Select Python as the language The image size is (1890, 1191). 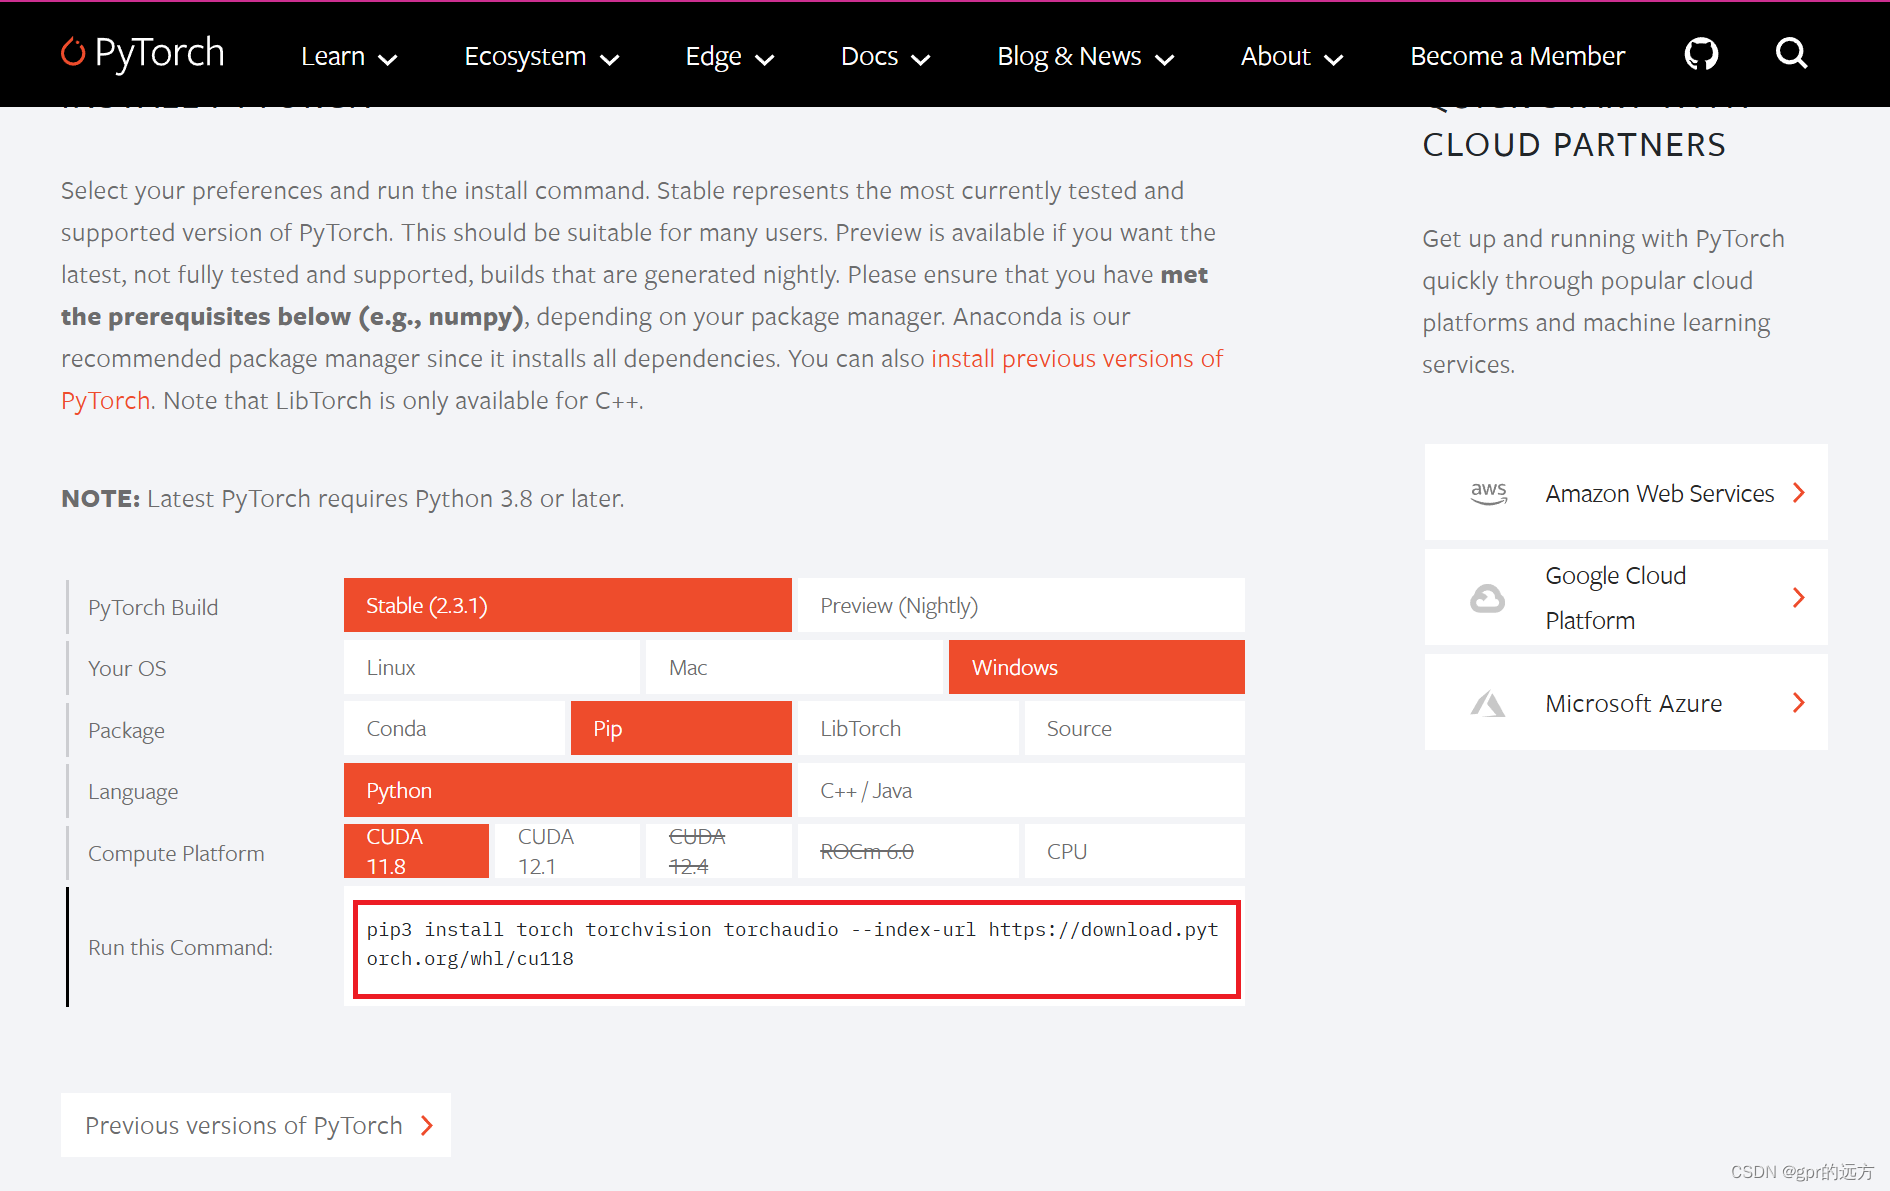click(x=568, y=790)
